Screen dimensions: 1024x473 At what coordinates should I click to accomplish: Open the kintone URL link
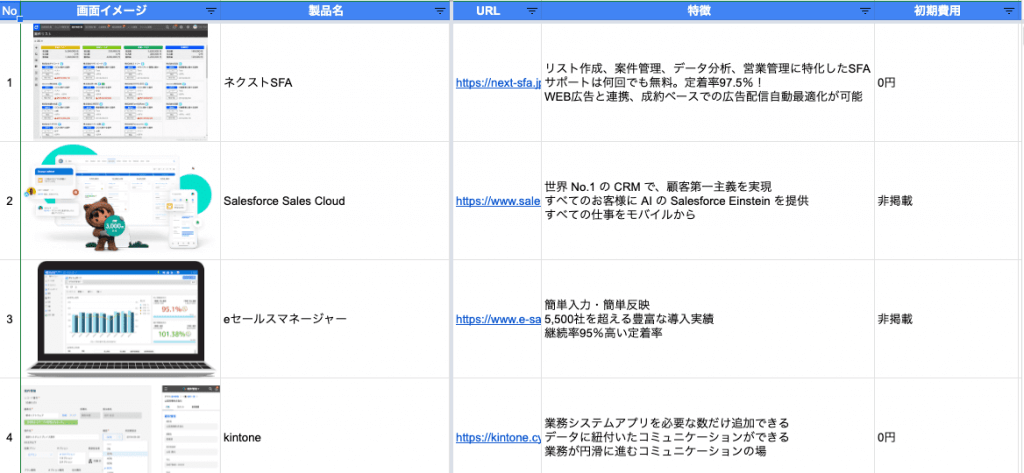point(498,437)
